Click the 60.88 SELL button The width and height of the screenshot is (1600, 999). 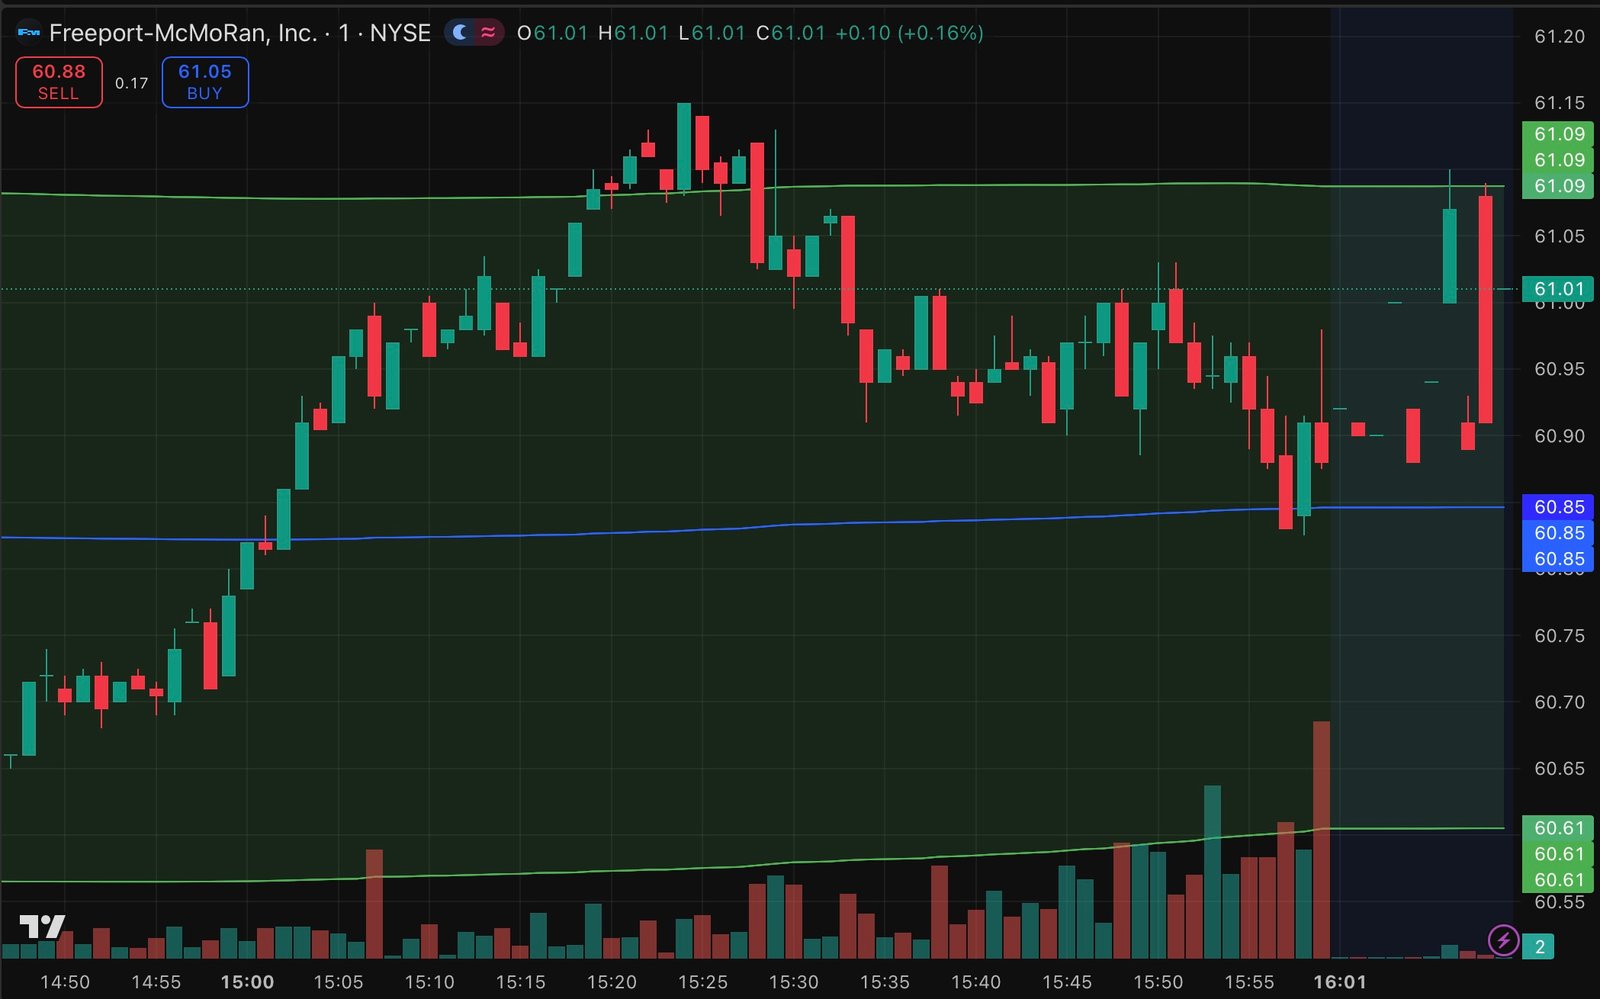59,82
